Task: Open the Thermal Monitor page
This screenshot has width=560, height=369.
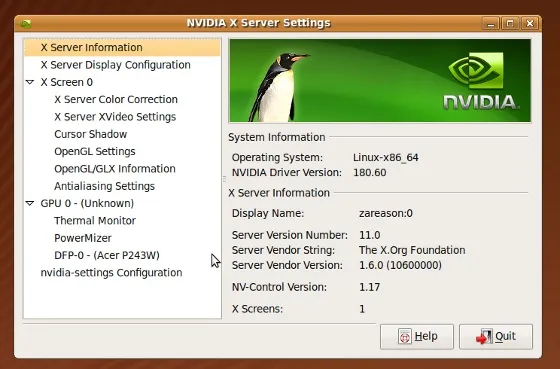Action: tap(95, 221)
